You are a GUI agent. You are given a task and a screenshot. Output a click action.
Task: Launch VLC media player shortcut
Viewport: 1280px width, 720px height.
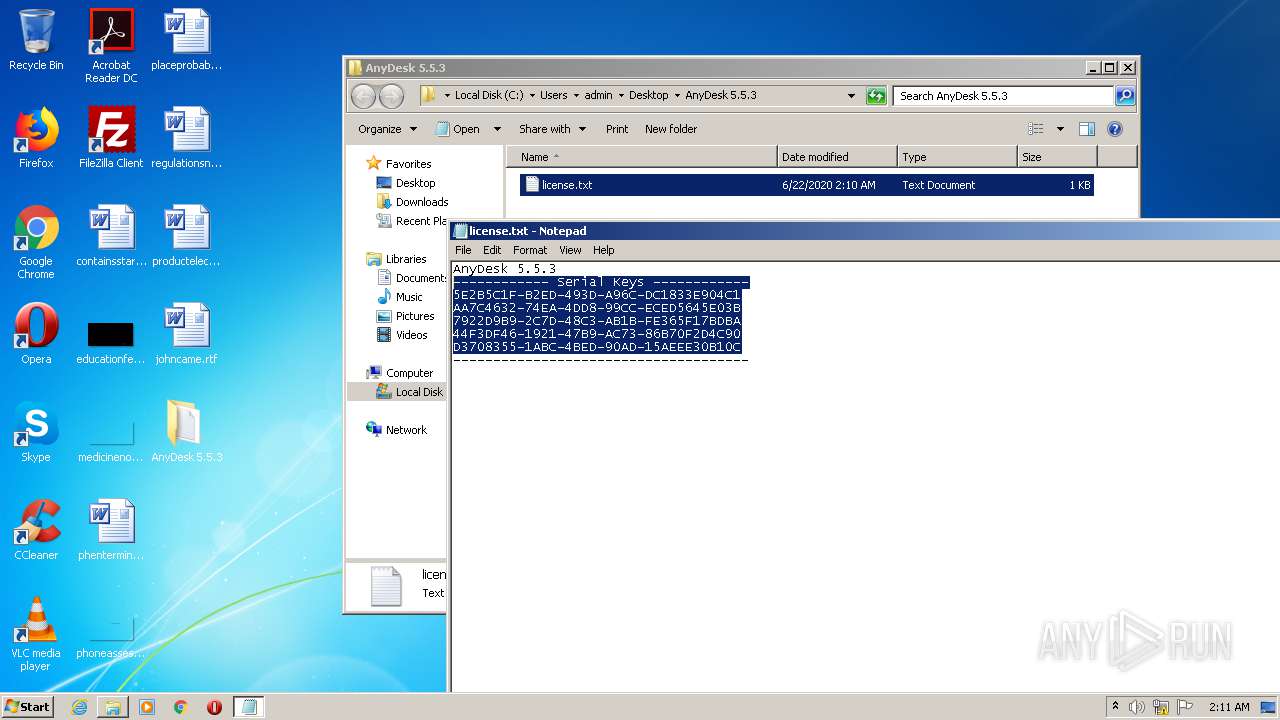pyautogui.click(x=36, y=634)
